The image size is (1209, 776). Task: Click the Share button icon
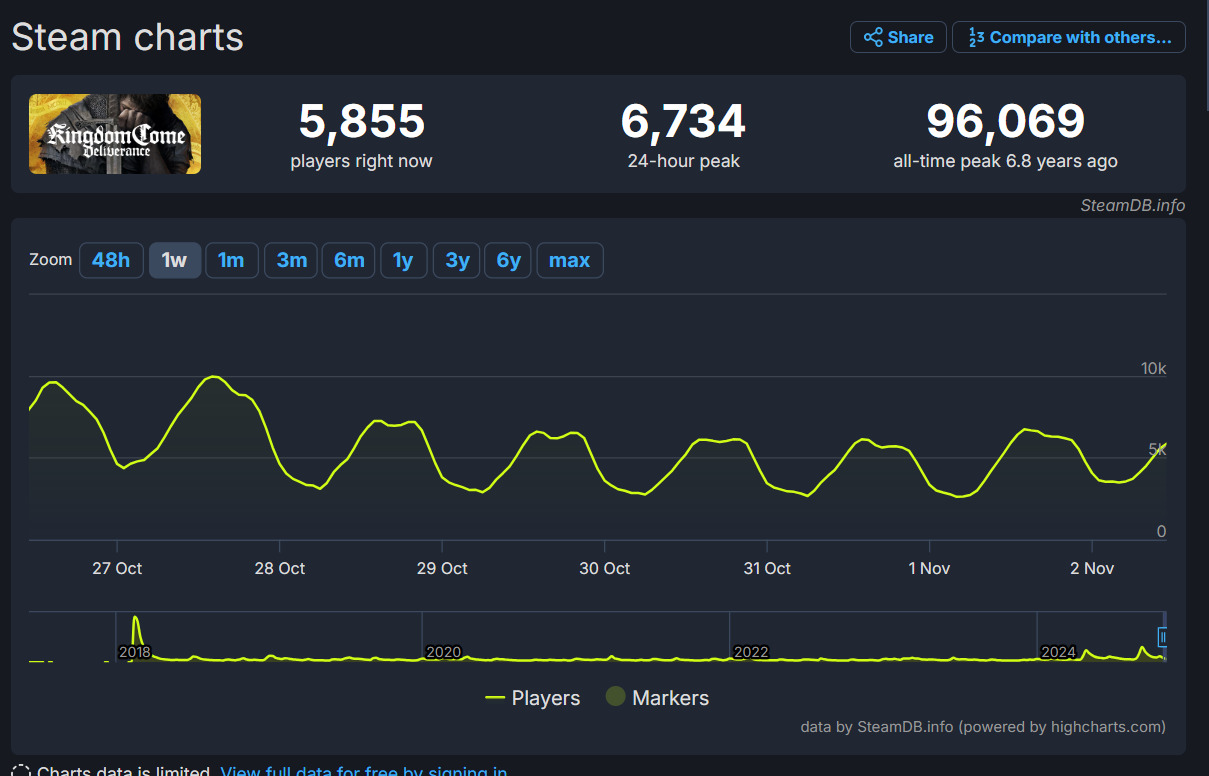click(873, 38)
